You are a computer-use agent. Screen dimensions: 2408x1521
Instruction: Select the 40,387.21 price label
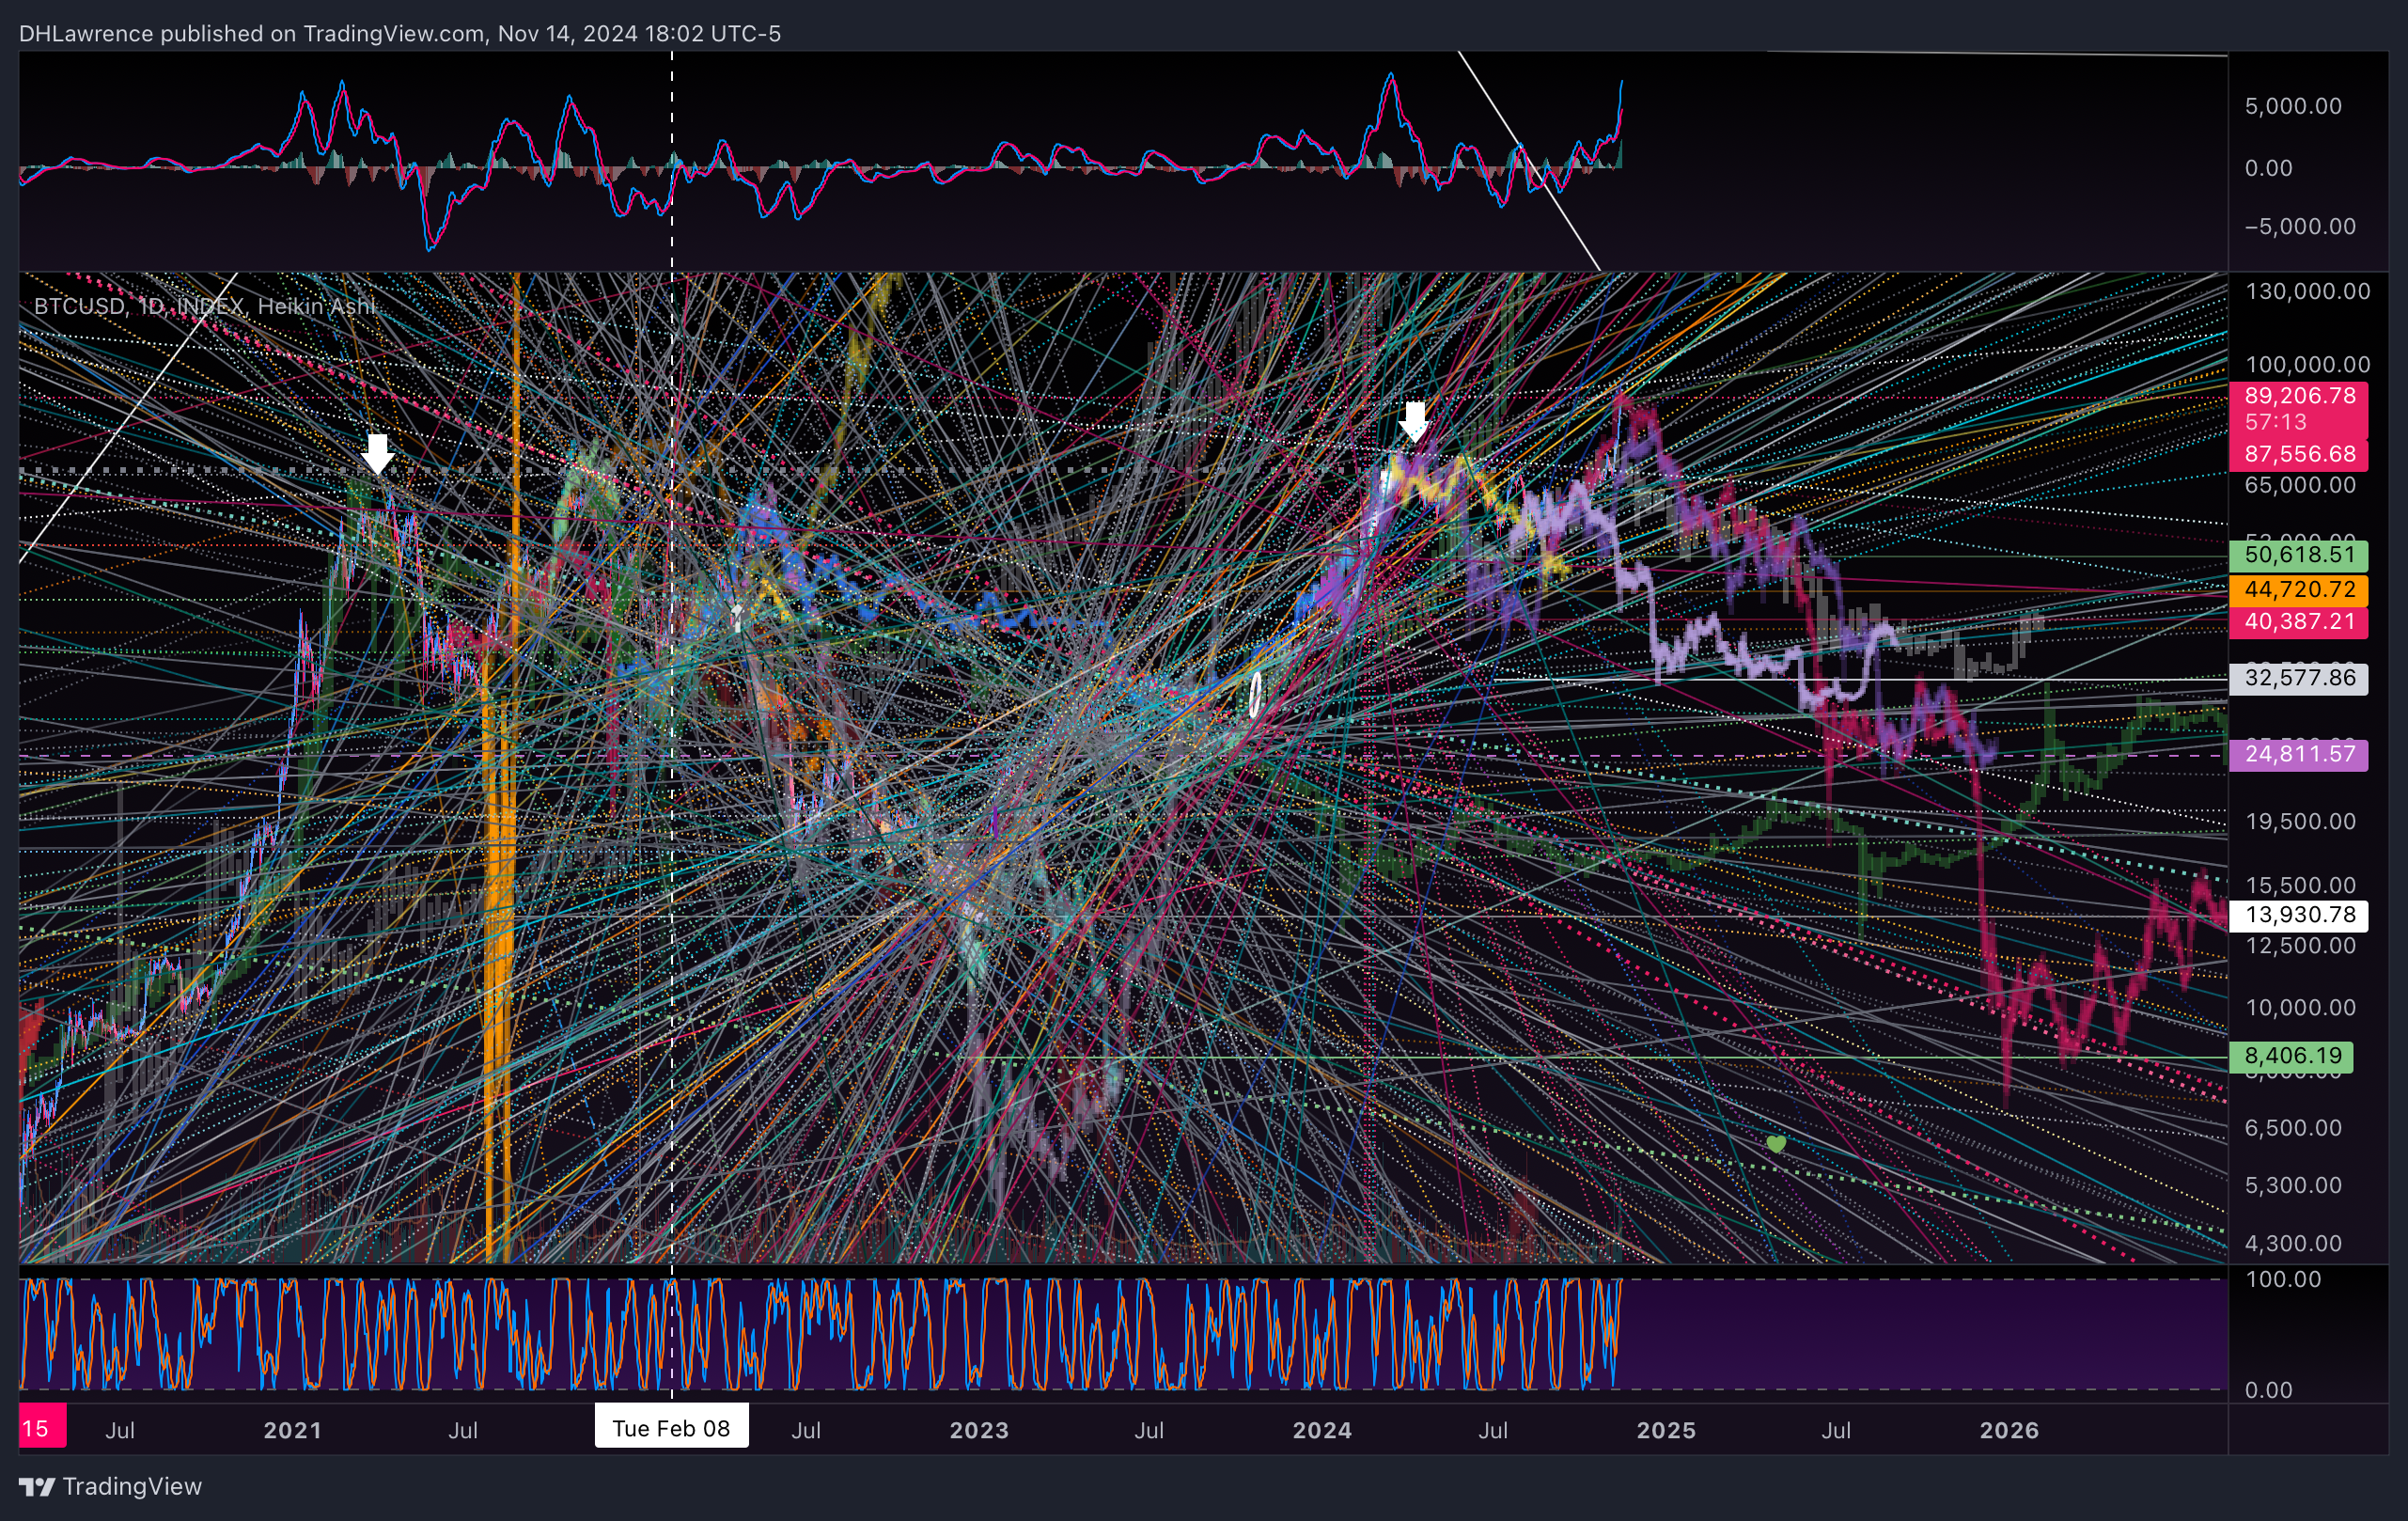[2300, 621]
